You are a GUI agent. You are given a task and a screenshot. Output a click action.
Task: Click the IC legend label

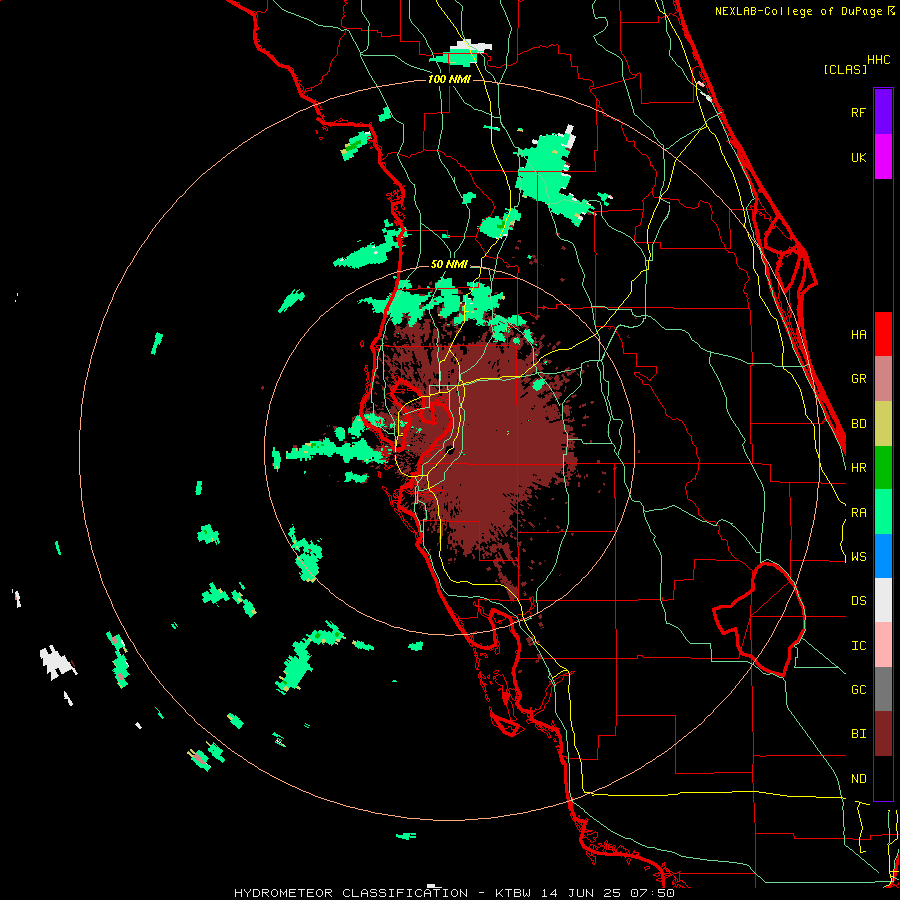click(x=858, y=645)
